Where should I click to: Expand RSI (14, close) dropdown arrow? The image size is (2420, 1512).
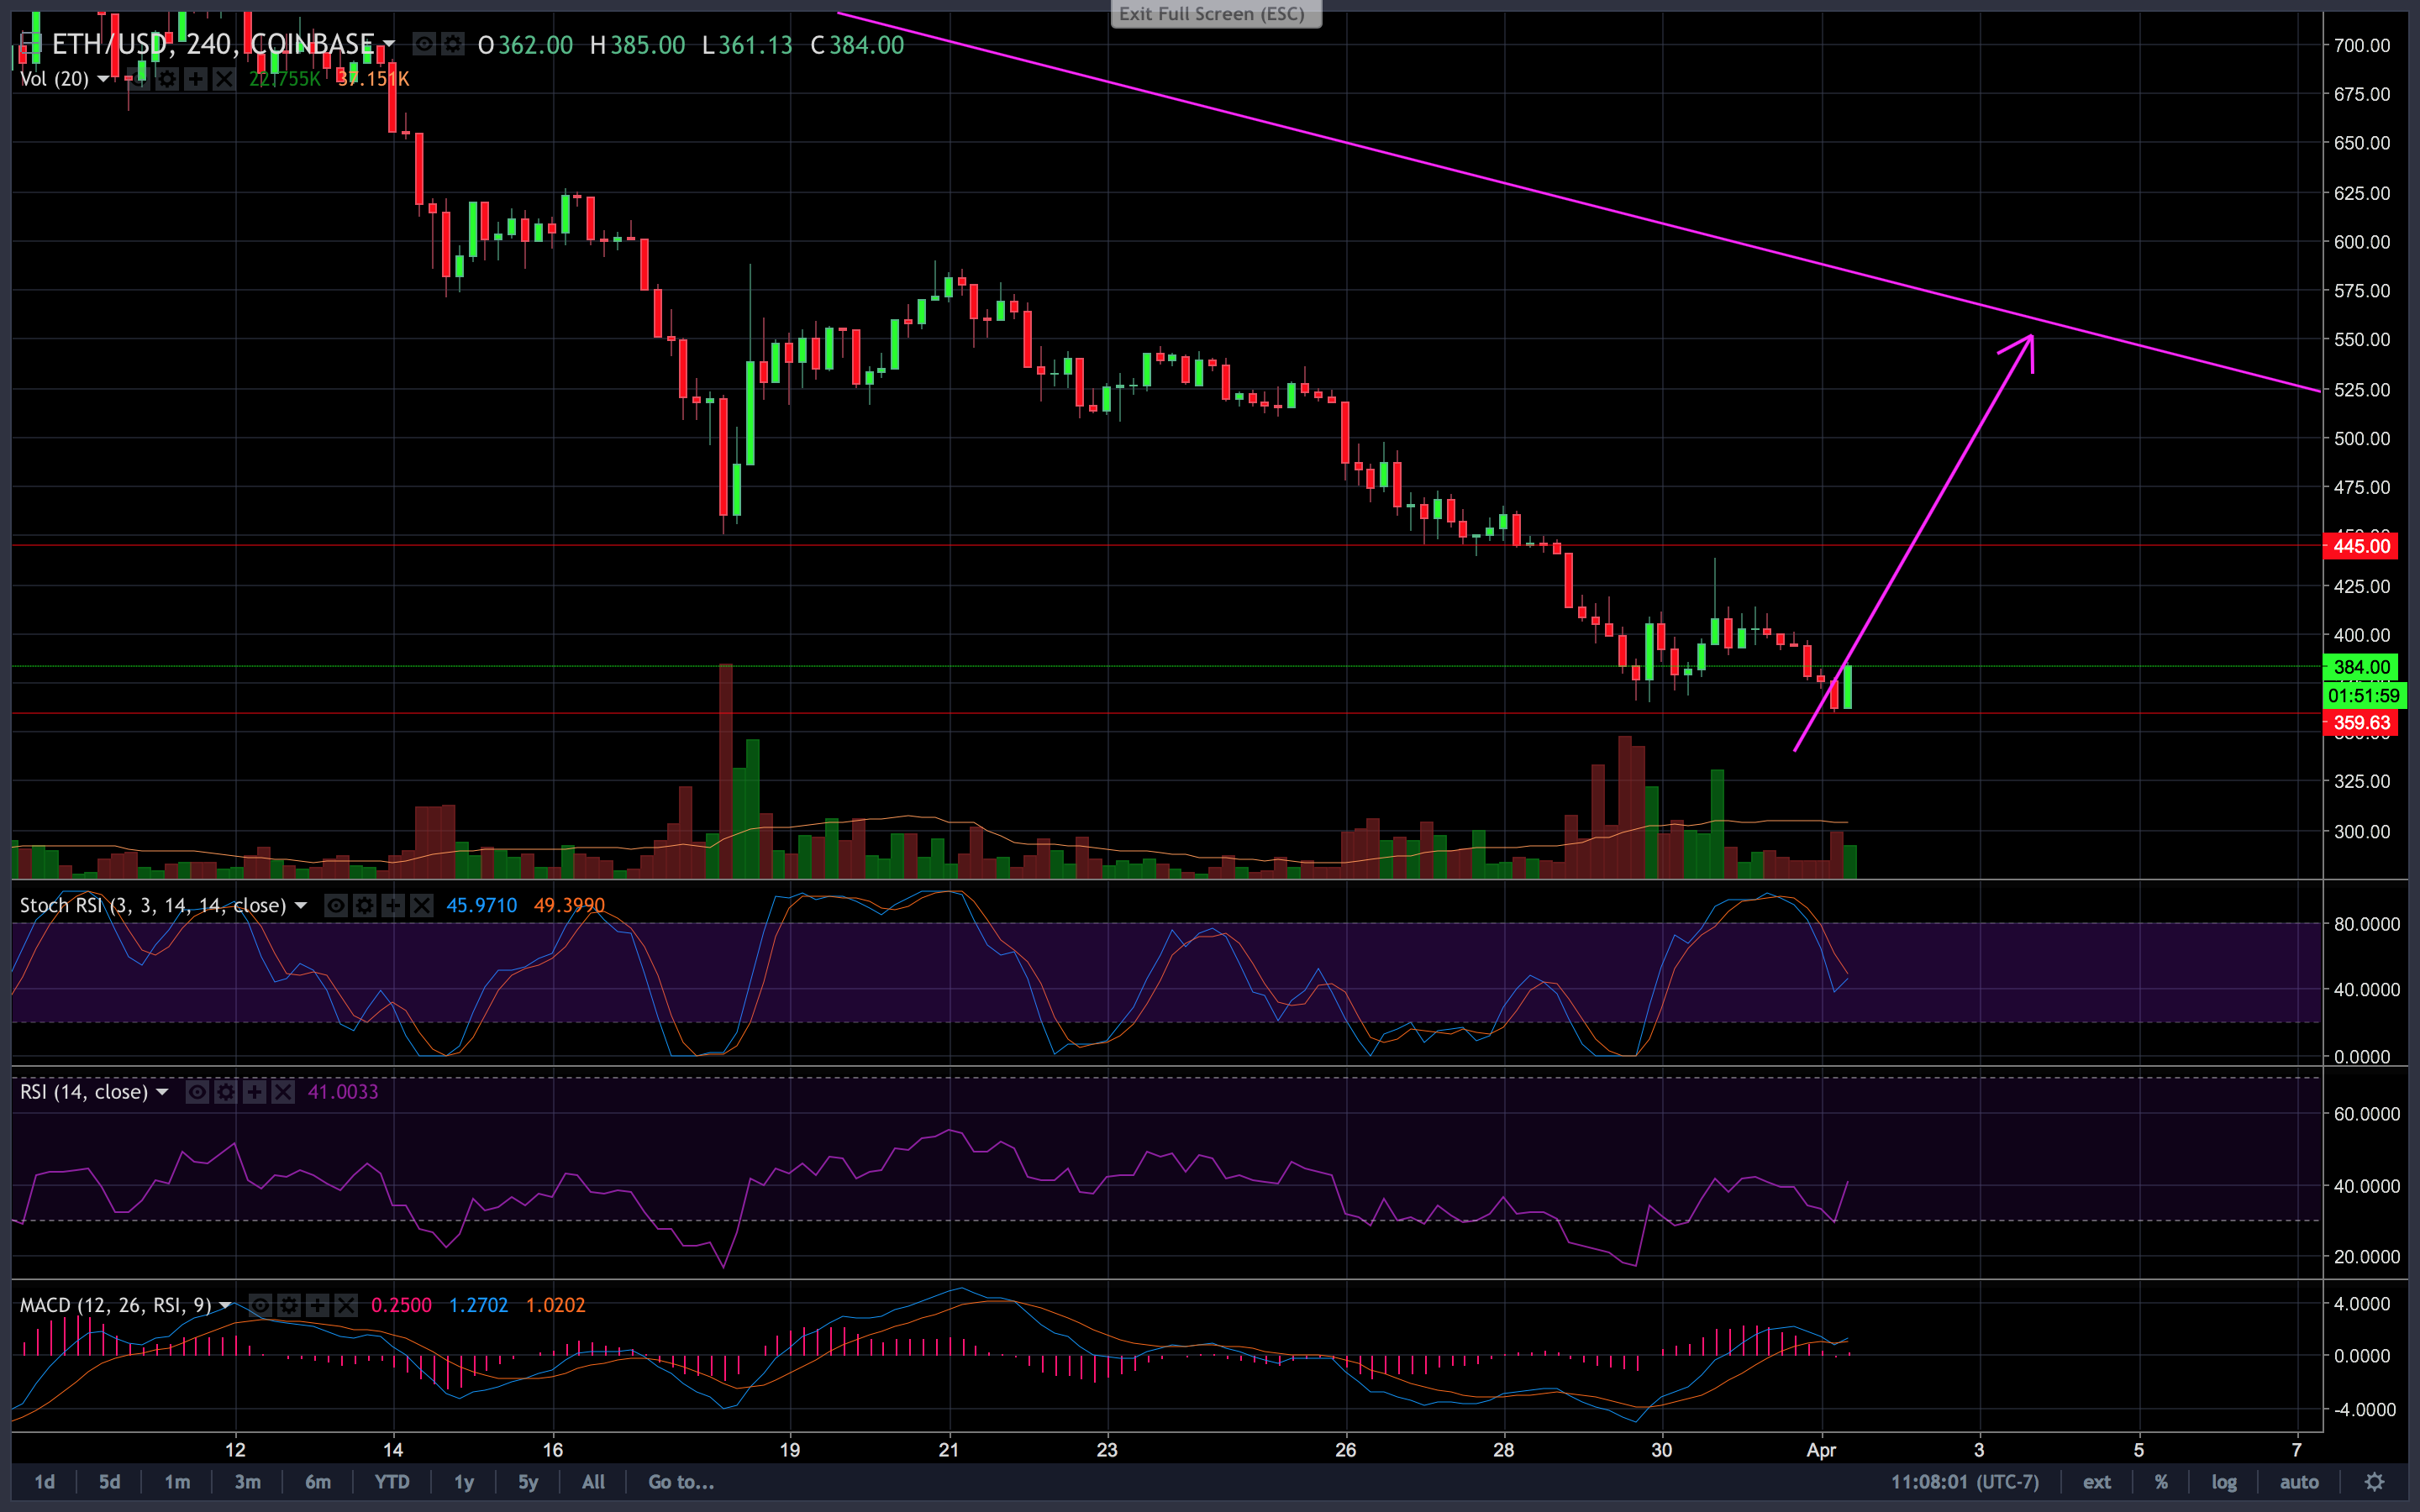(x=162, y=1093)
